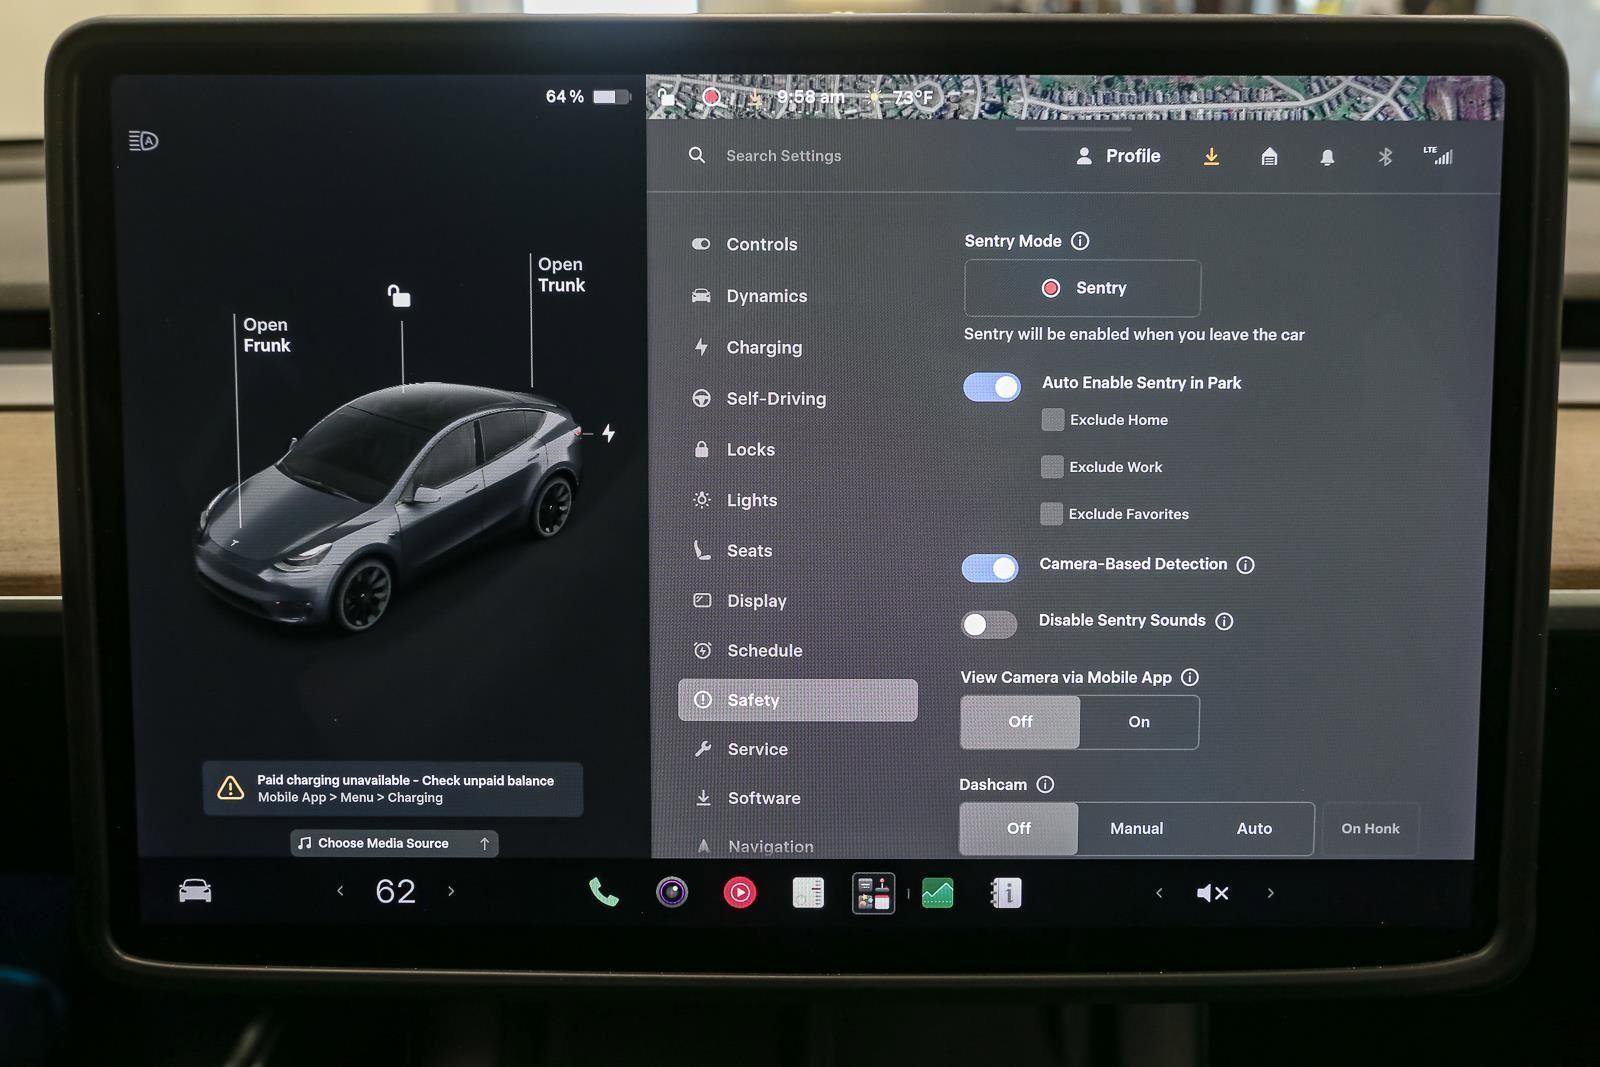
Task: Tap Open Frunk
Action: tap(266, 335)
